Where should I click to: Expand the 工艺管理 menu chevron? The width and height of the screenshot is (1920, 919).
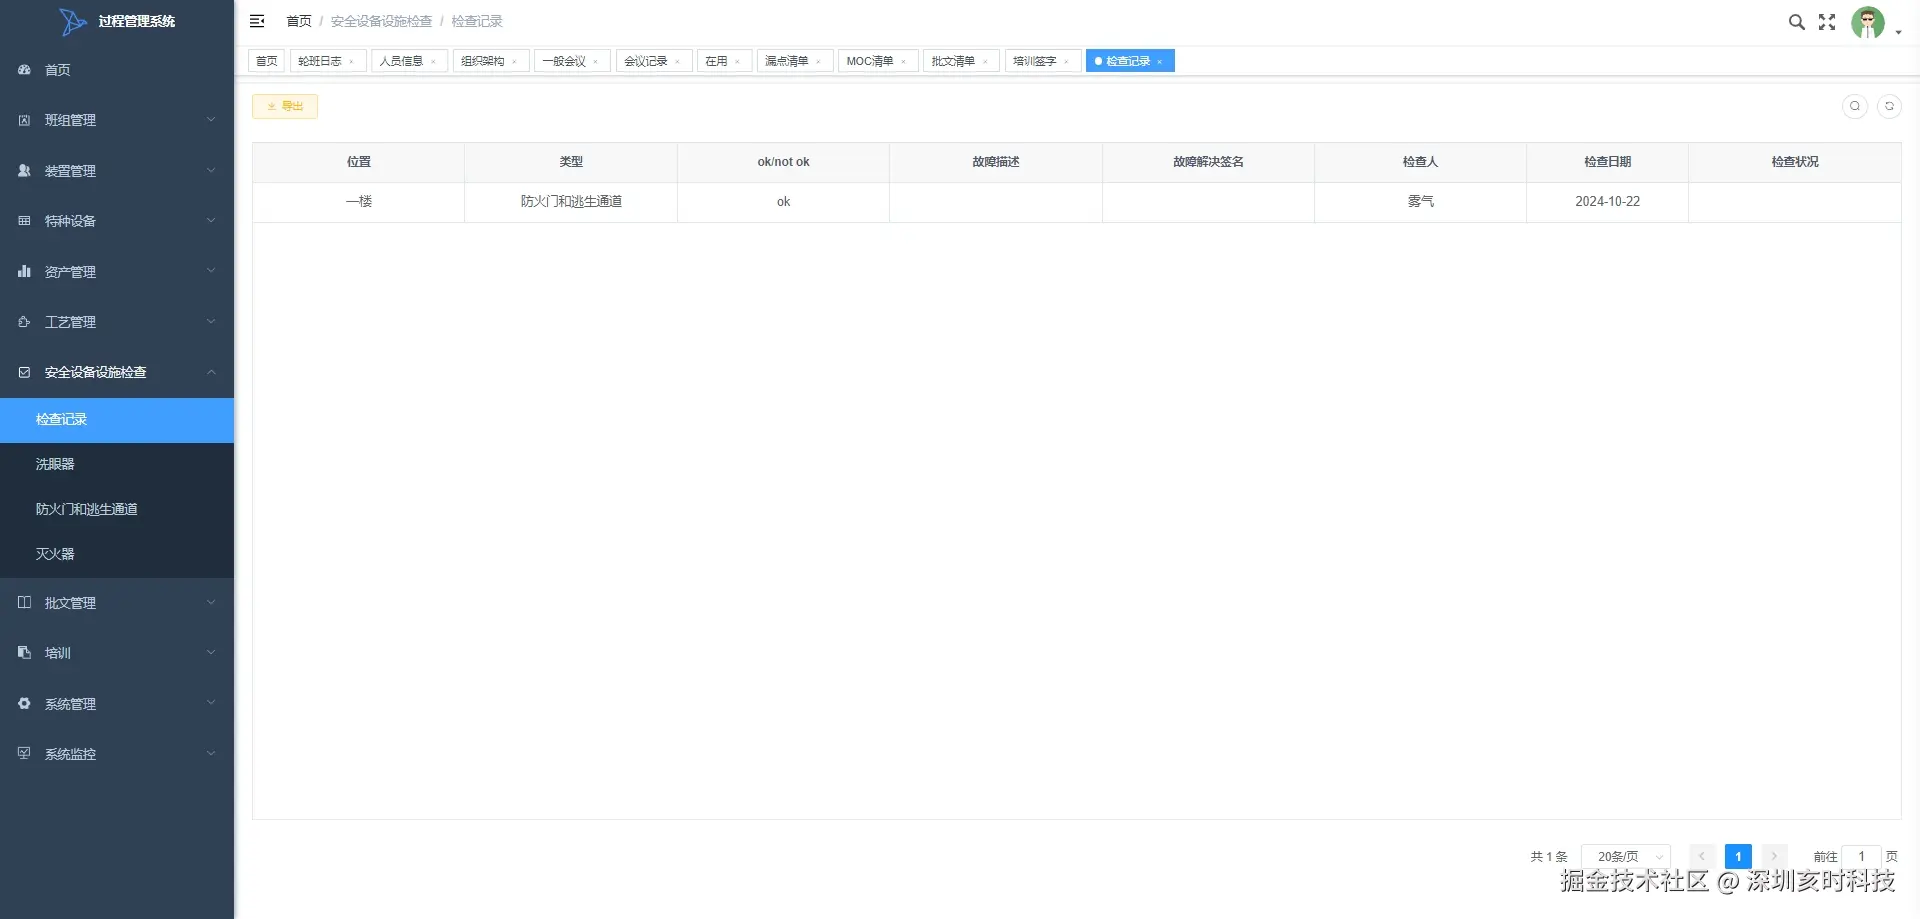211,322
